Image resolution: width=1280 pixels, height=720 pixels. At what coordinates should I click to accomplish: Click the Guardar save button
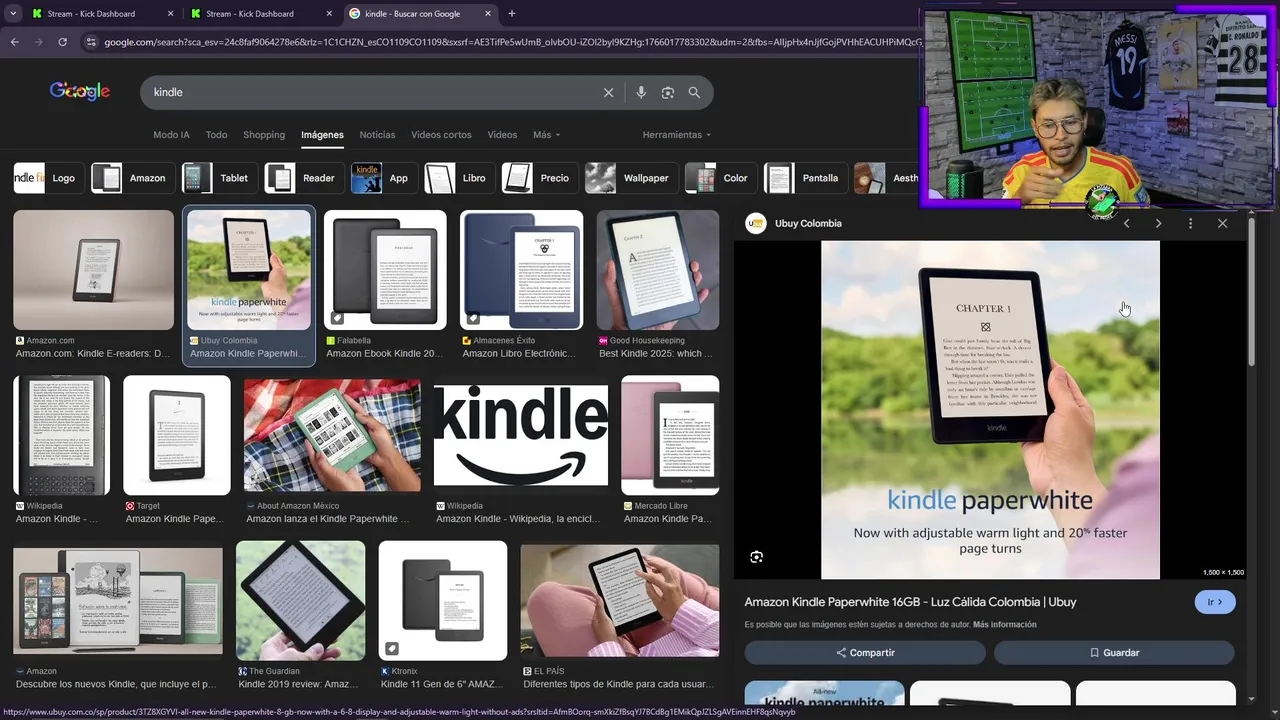(x=1114, y=652)
